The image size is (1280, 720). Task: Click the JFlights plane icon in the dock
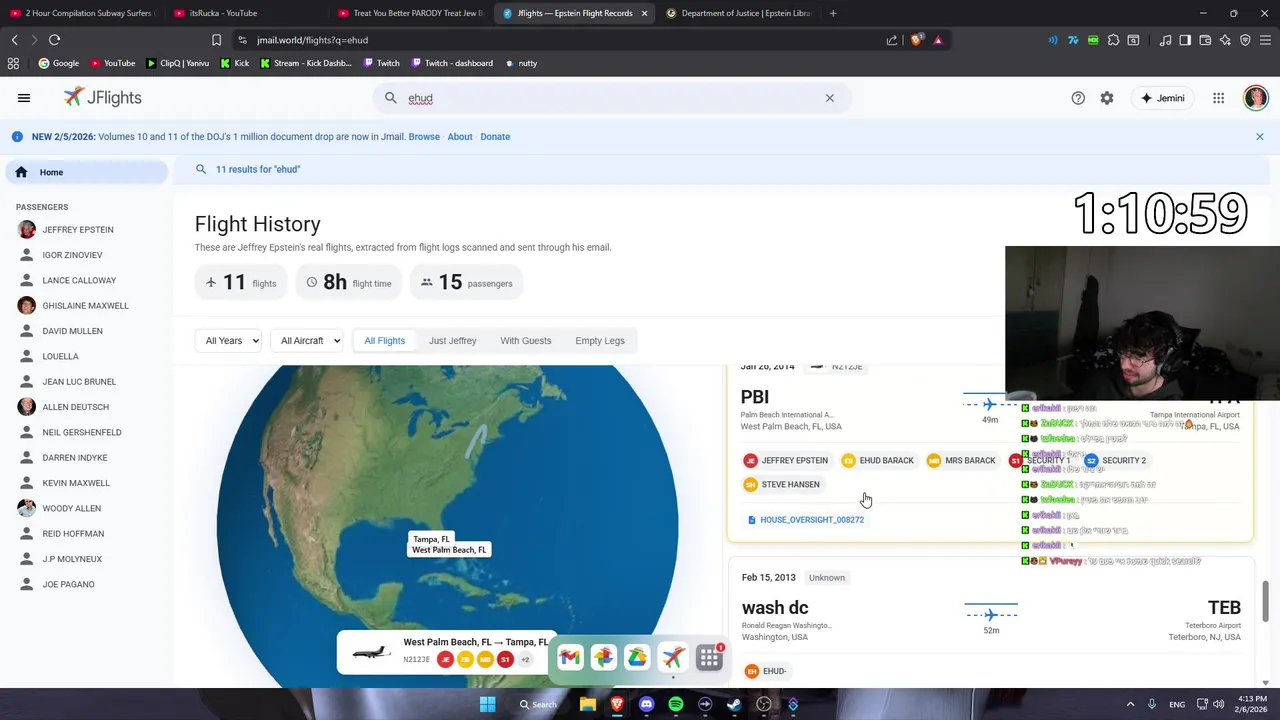tap(673, 657)
